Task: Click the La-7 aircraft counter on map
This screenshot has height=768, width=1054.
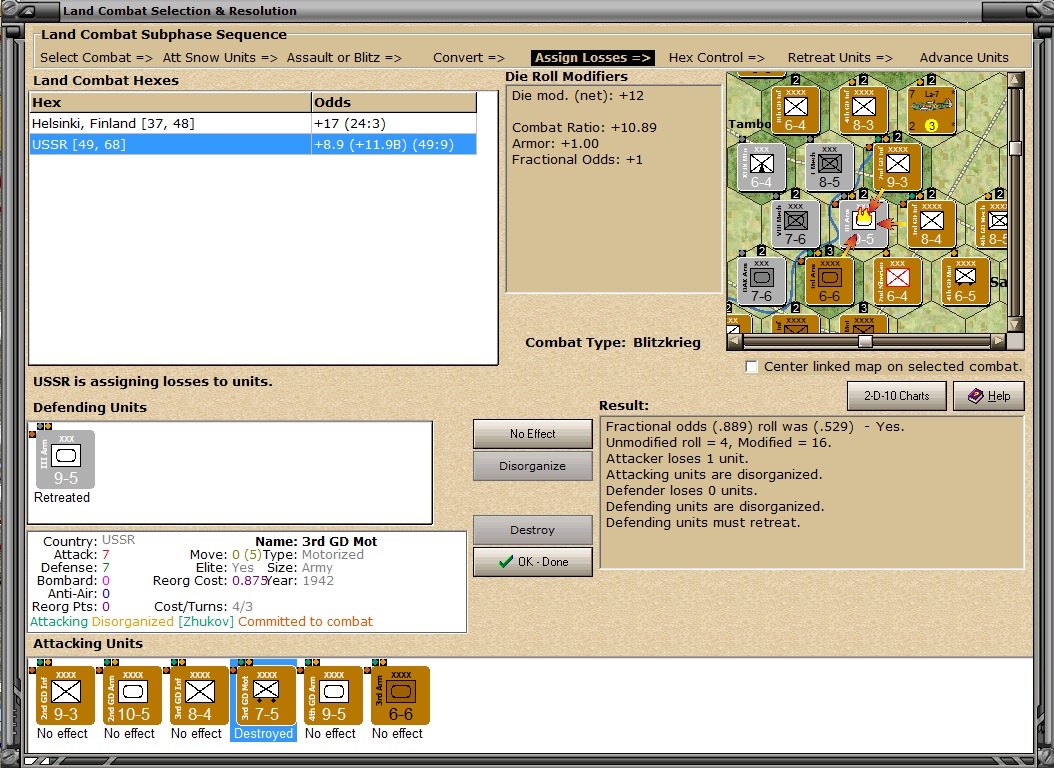Action: pyautogui.click(x=931, y=110)
